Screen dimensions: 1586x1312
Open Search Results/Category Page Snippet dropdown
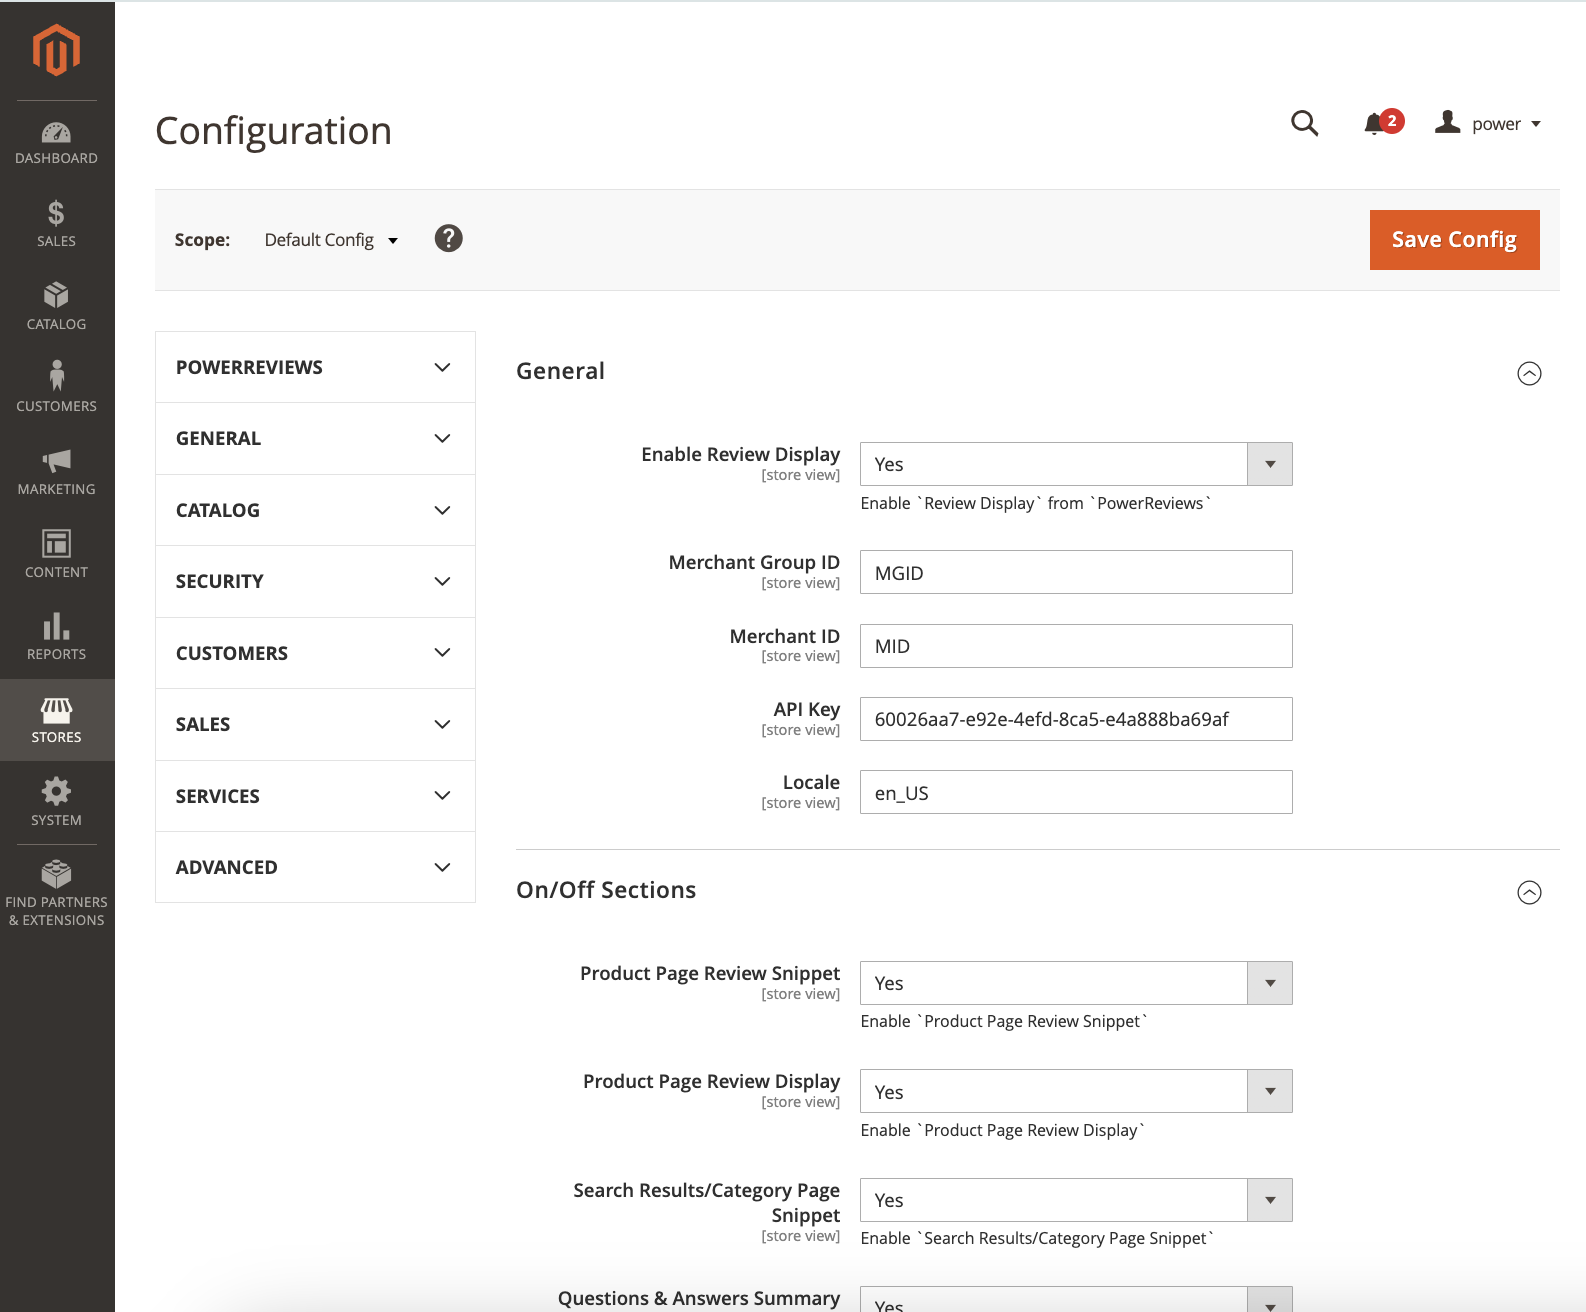point(1076,1200)
